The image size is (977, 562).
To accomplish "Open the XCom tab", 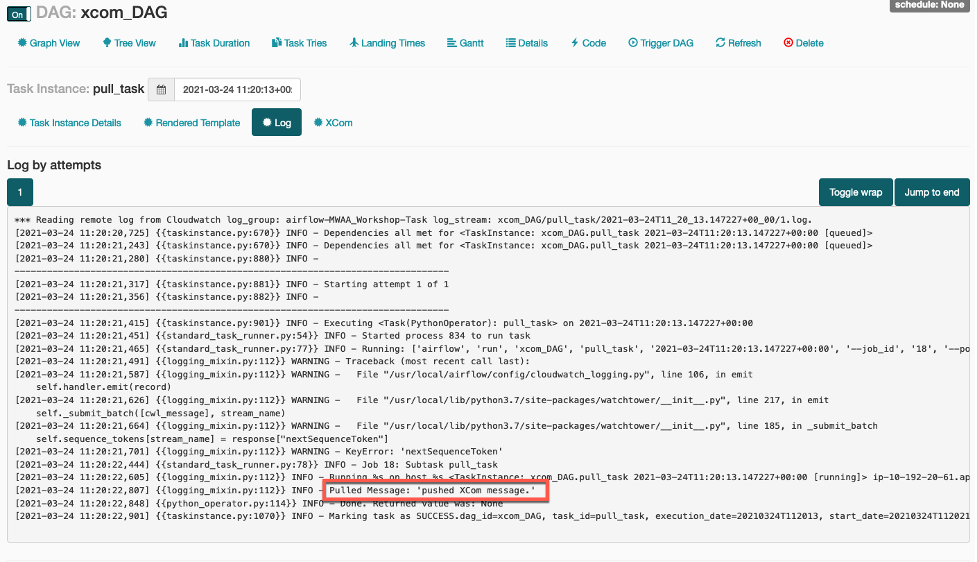I will 333,123.
